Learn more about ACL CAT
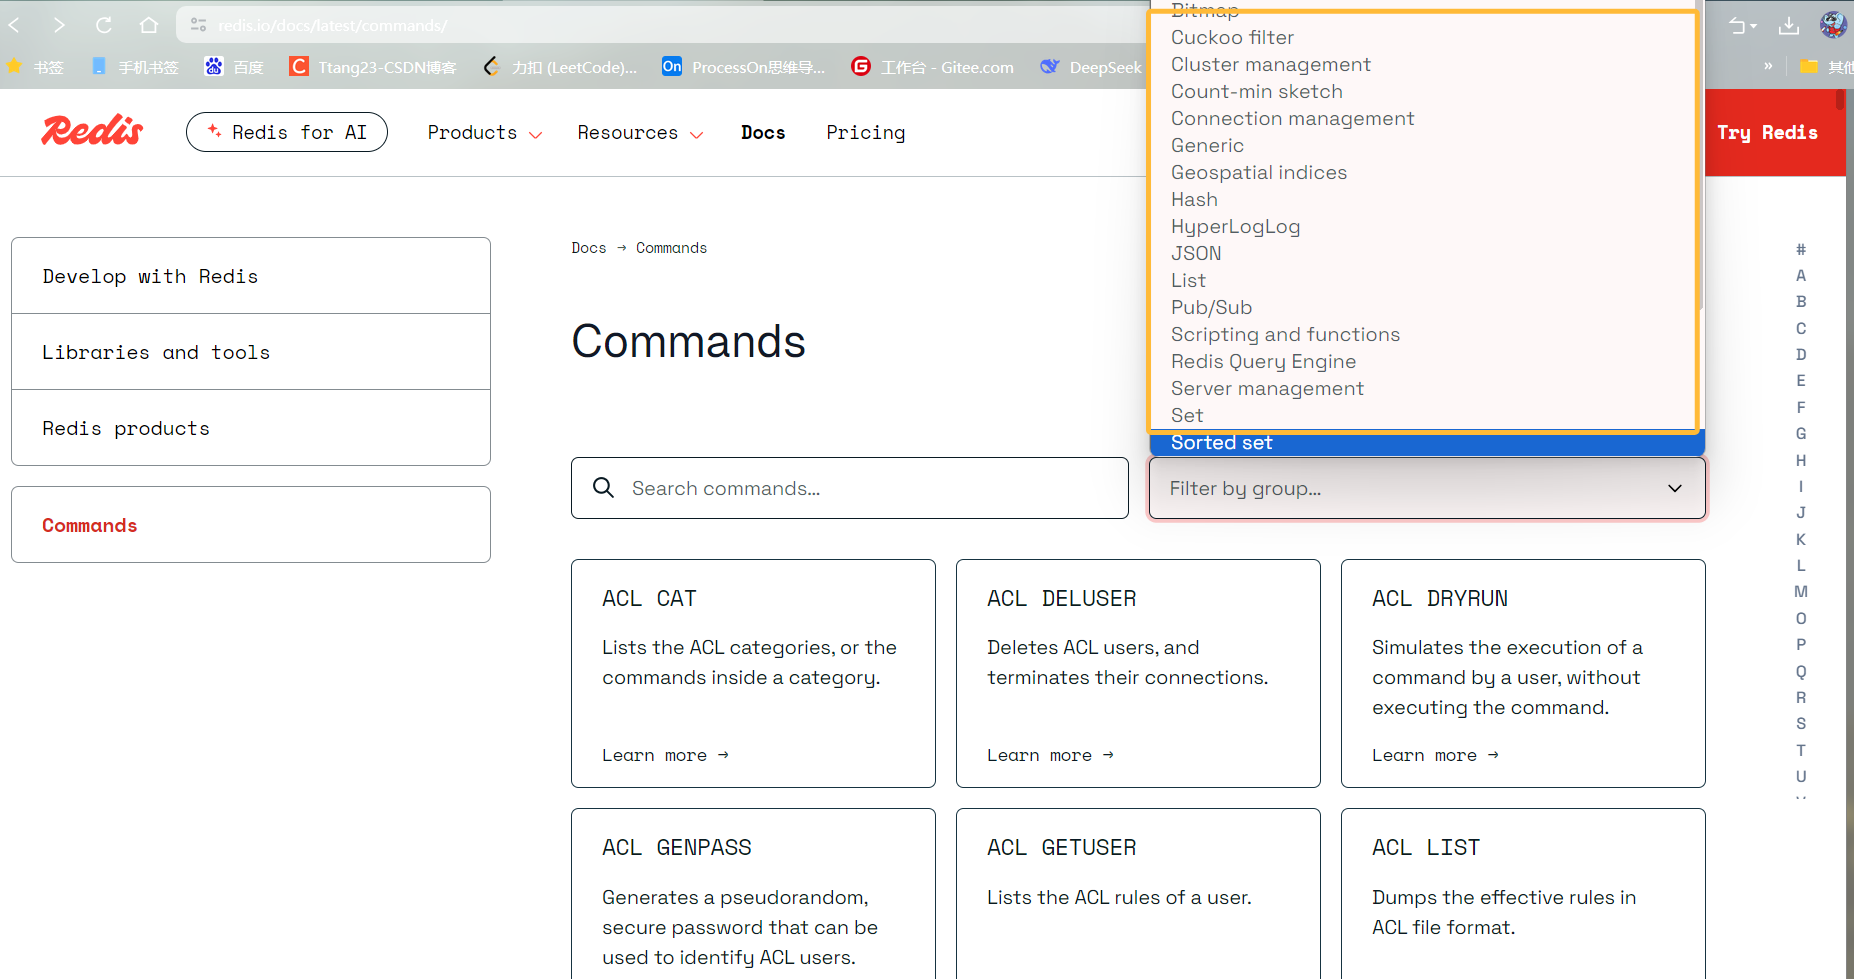This screenshot has height=979, width=1854. (x=665, y=755)
